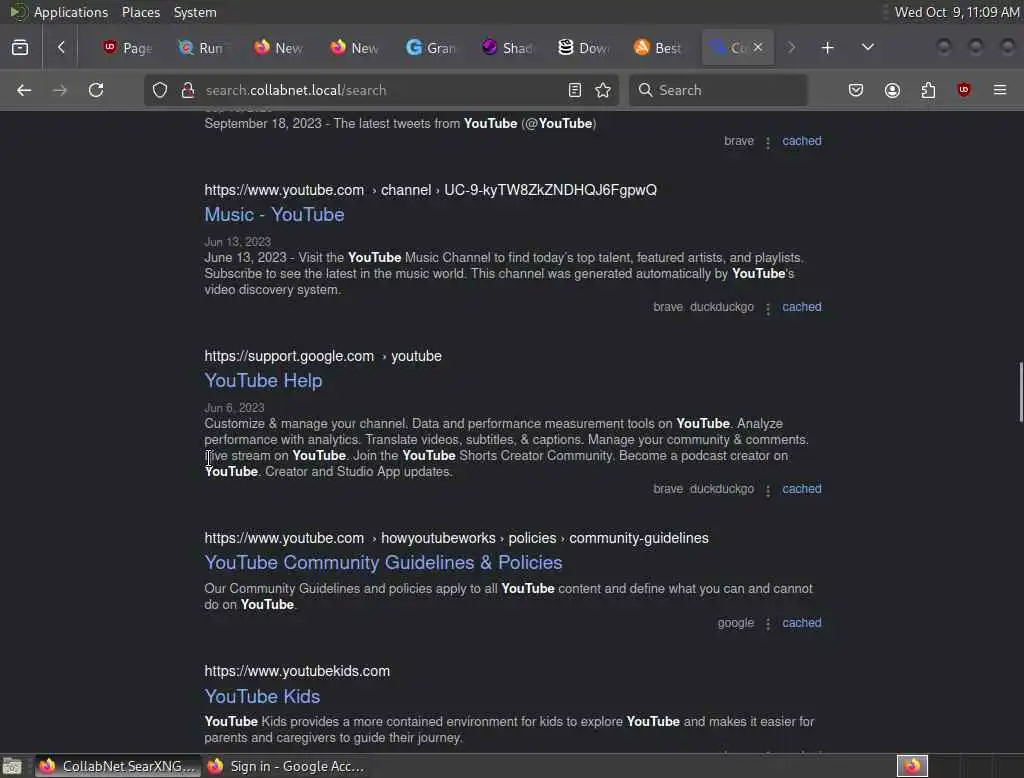Click the show desktop icon in taskbar

[12, 766]
